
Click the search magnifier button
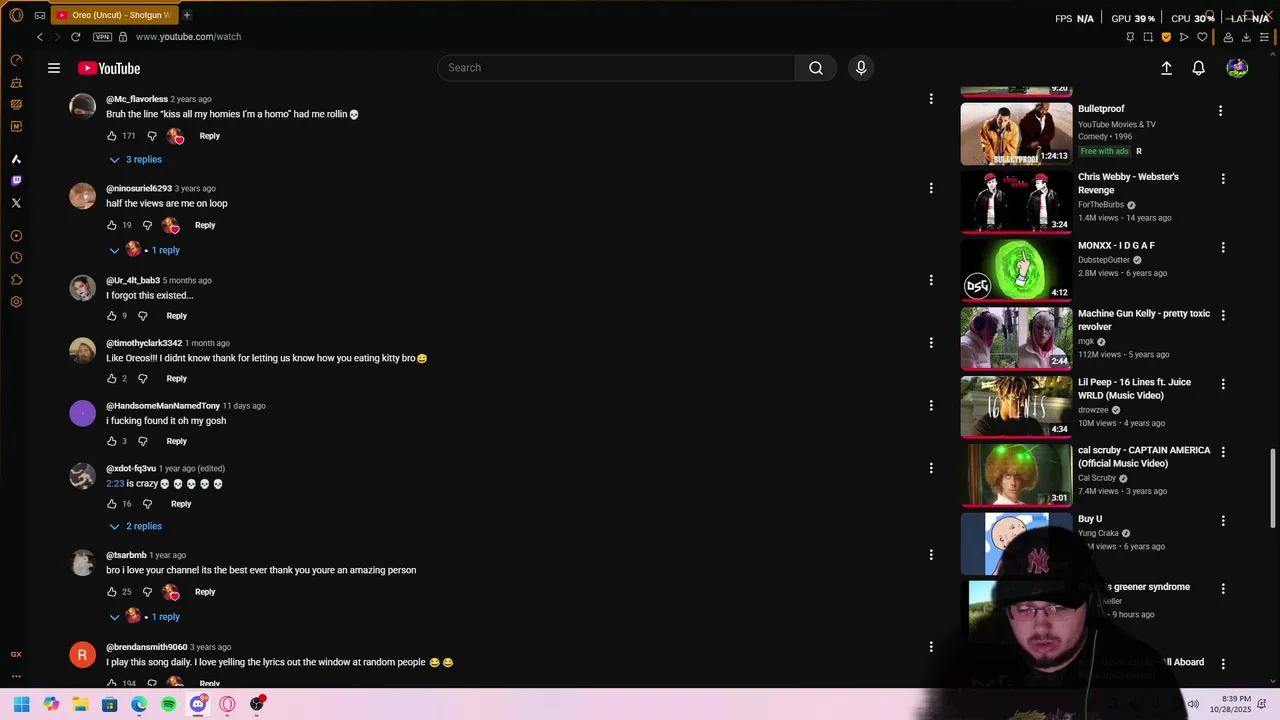tap(816, 68)
